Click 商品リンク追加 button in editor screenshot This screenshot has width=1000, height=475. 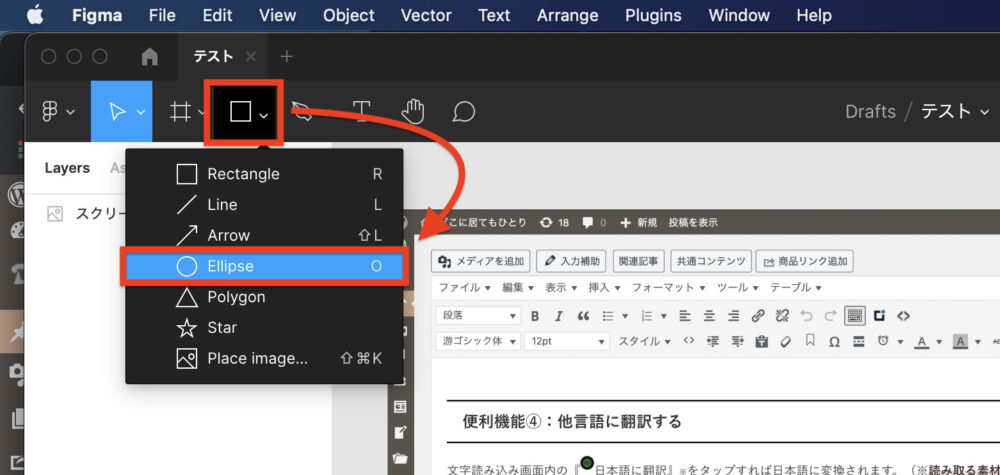point(805,261)
